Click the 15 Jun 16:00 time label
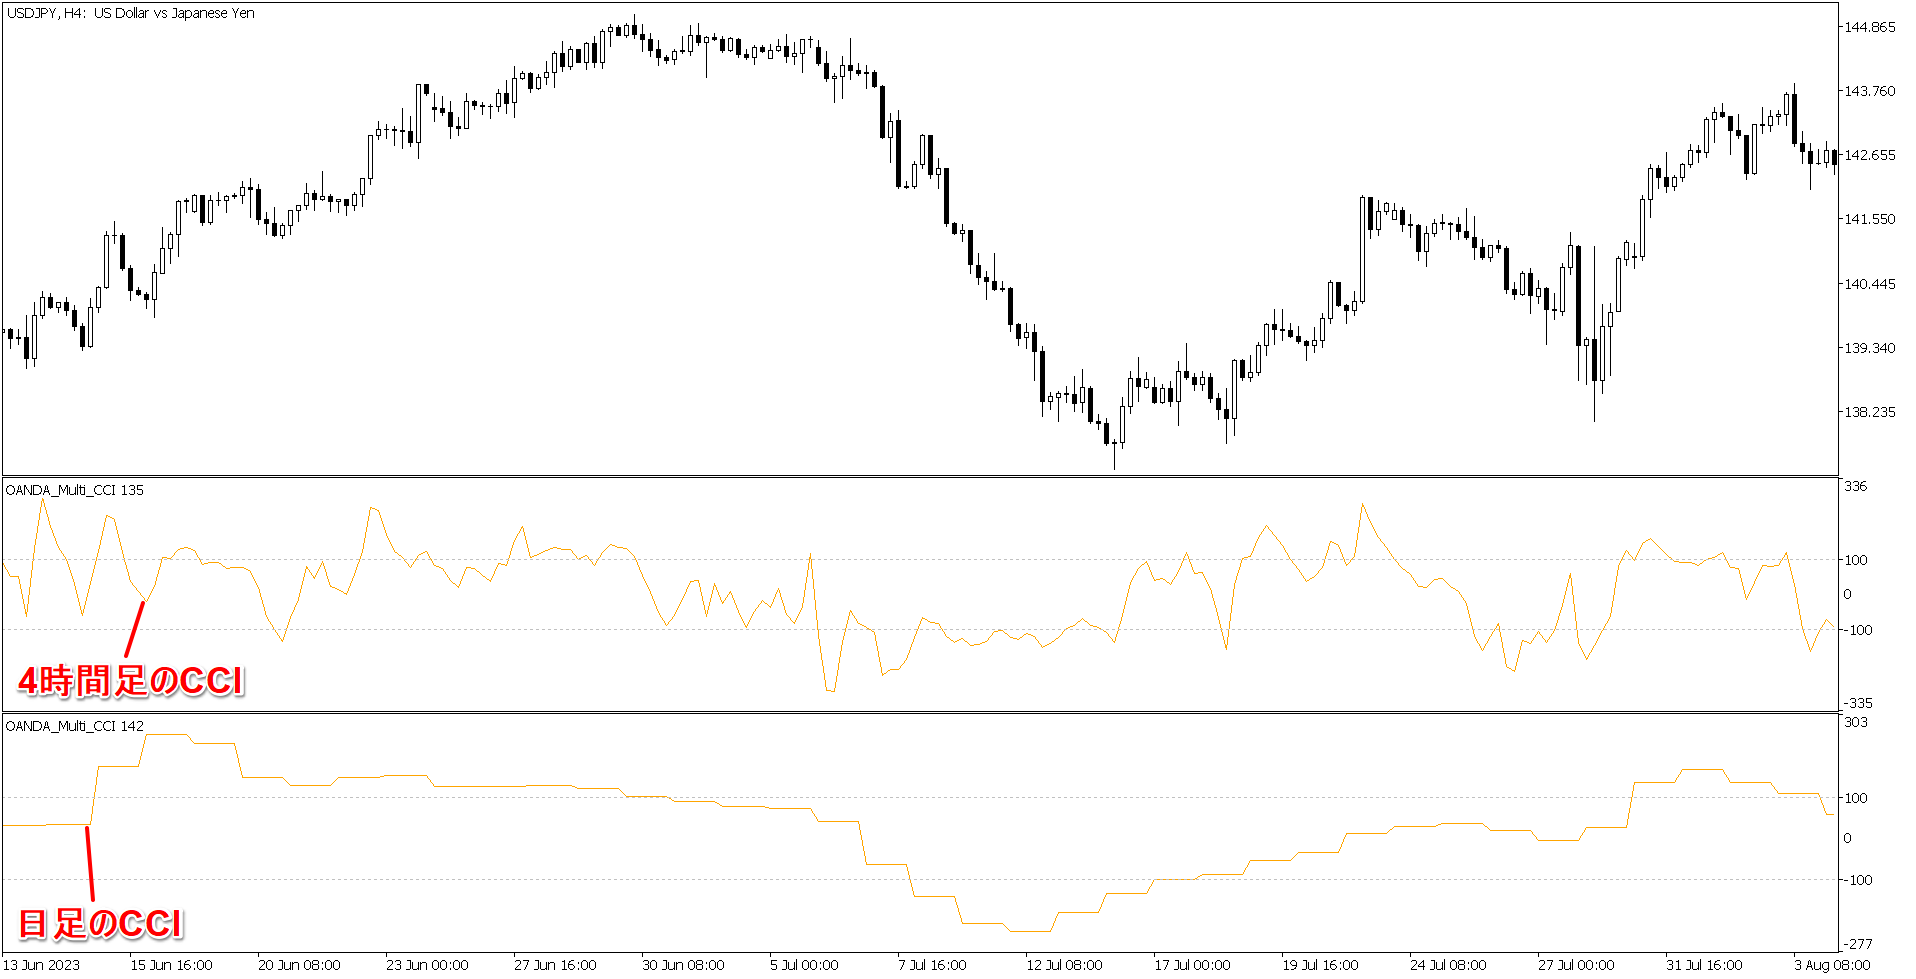The image size is (1916, 979). click(x=171, y=965)
